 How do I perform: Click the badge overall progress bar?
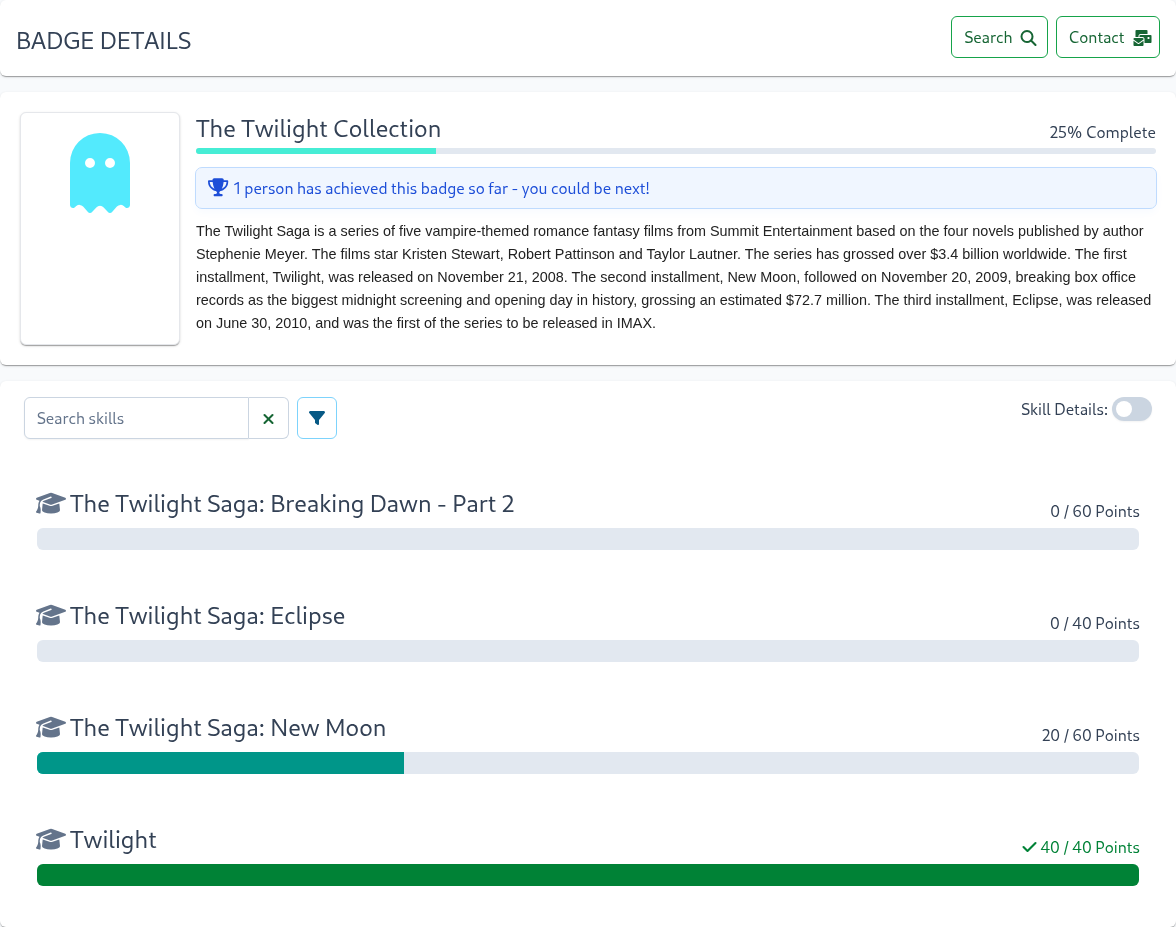pos(676,151)
